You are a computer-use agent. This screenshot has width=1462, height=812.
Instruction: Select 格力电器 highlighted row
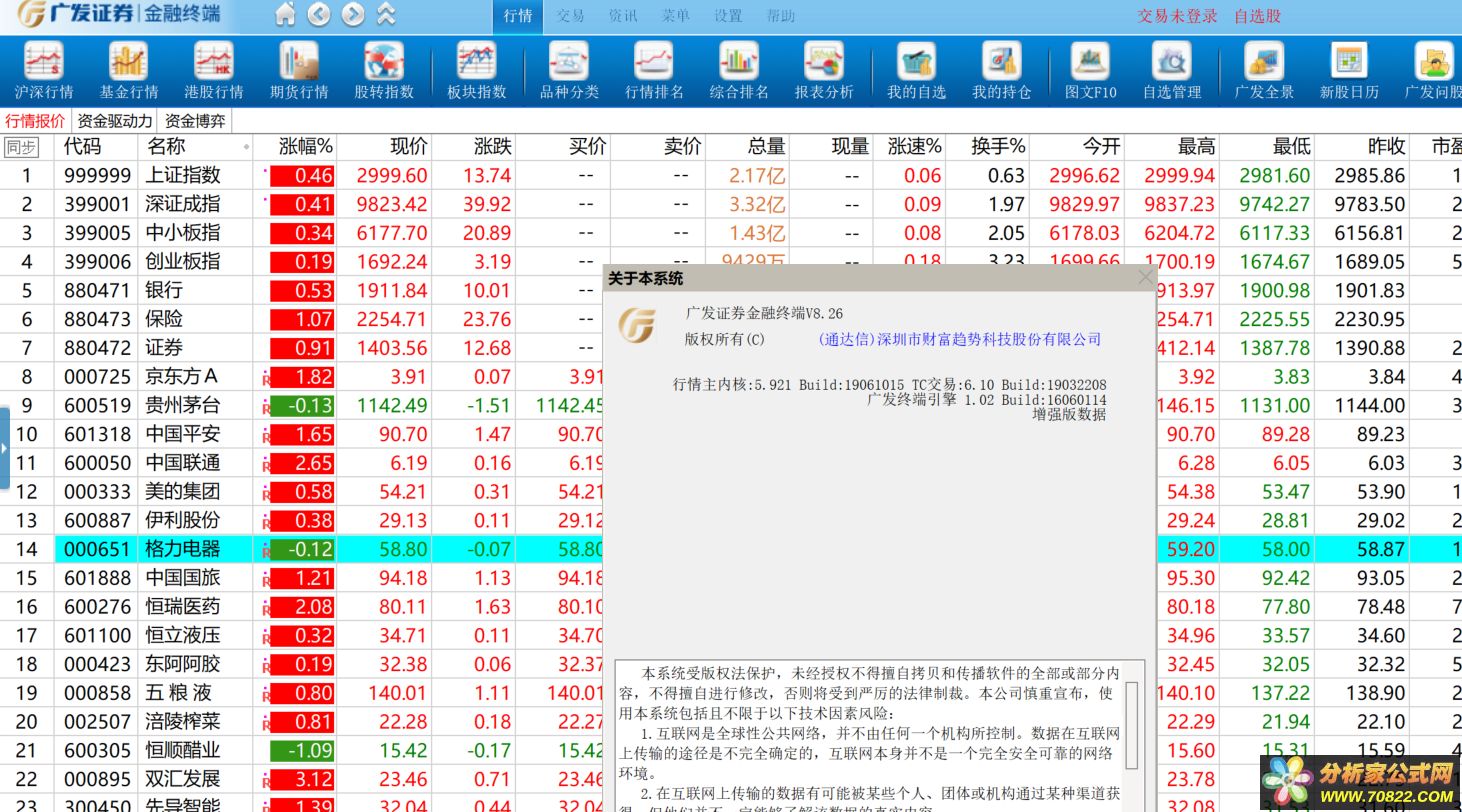click(x=731, y=550)
